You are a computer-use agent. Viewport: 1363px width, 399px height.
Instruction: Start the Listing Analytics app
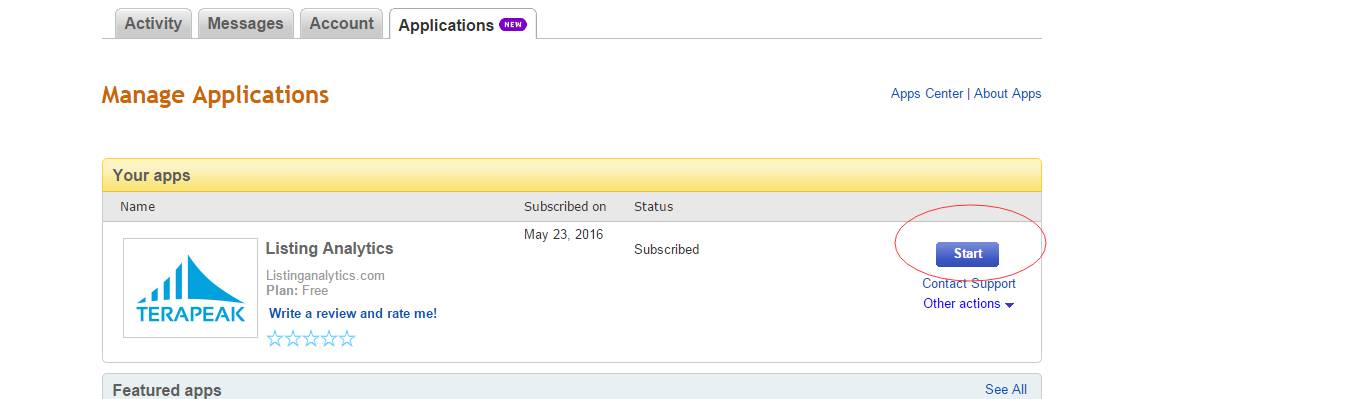tap(967, 254)
